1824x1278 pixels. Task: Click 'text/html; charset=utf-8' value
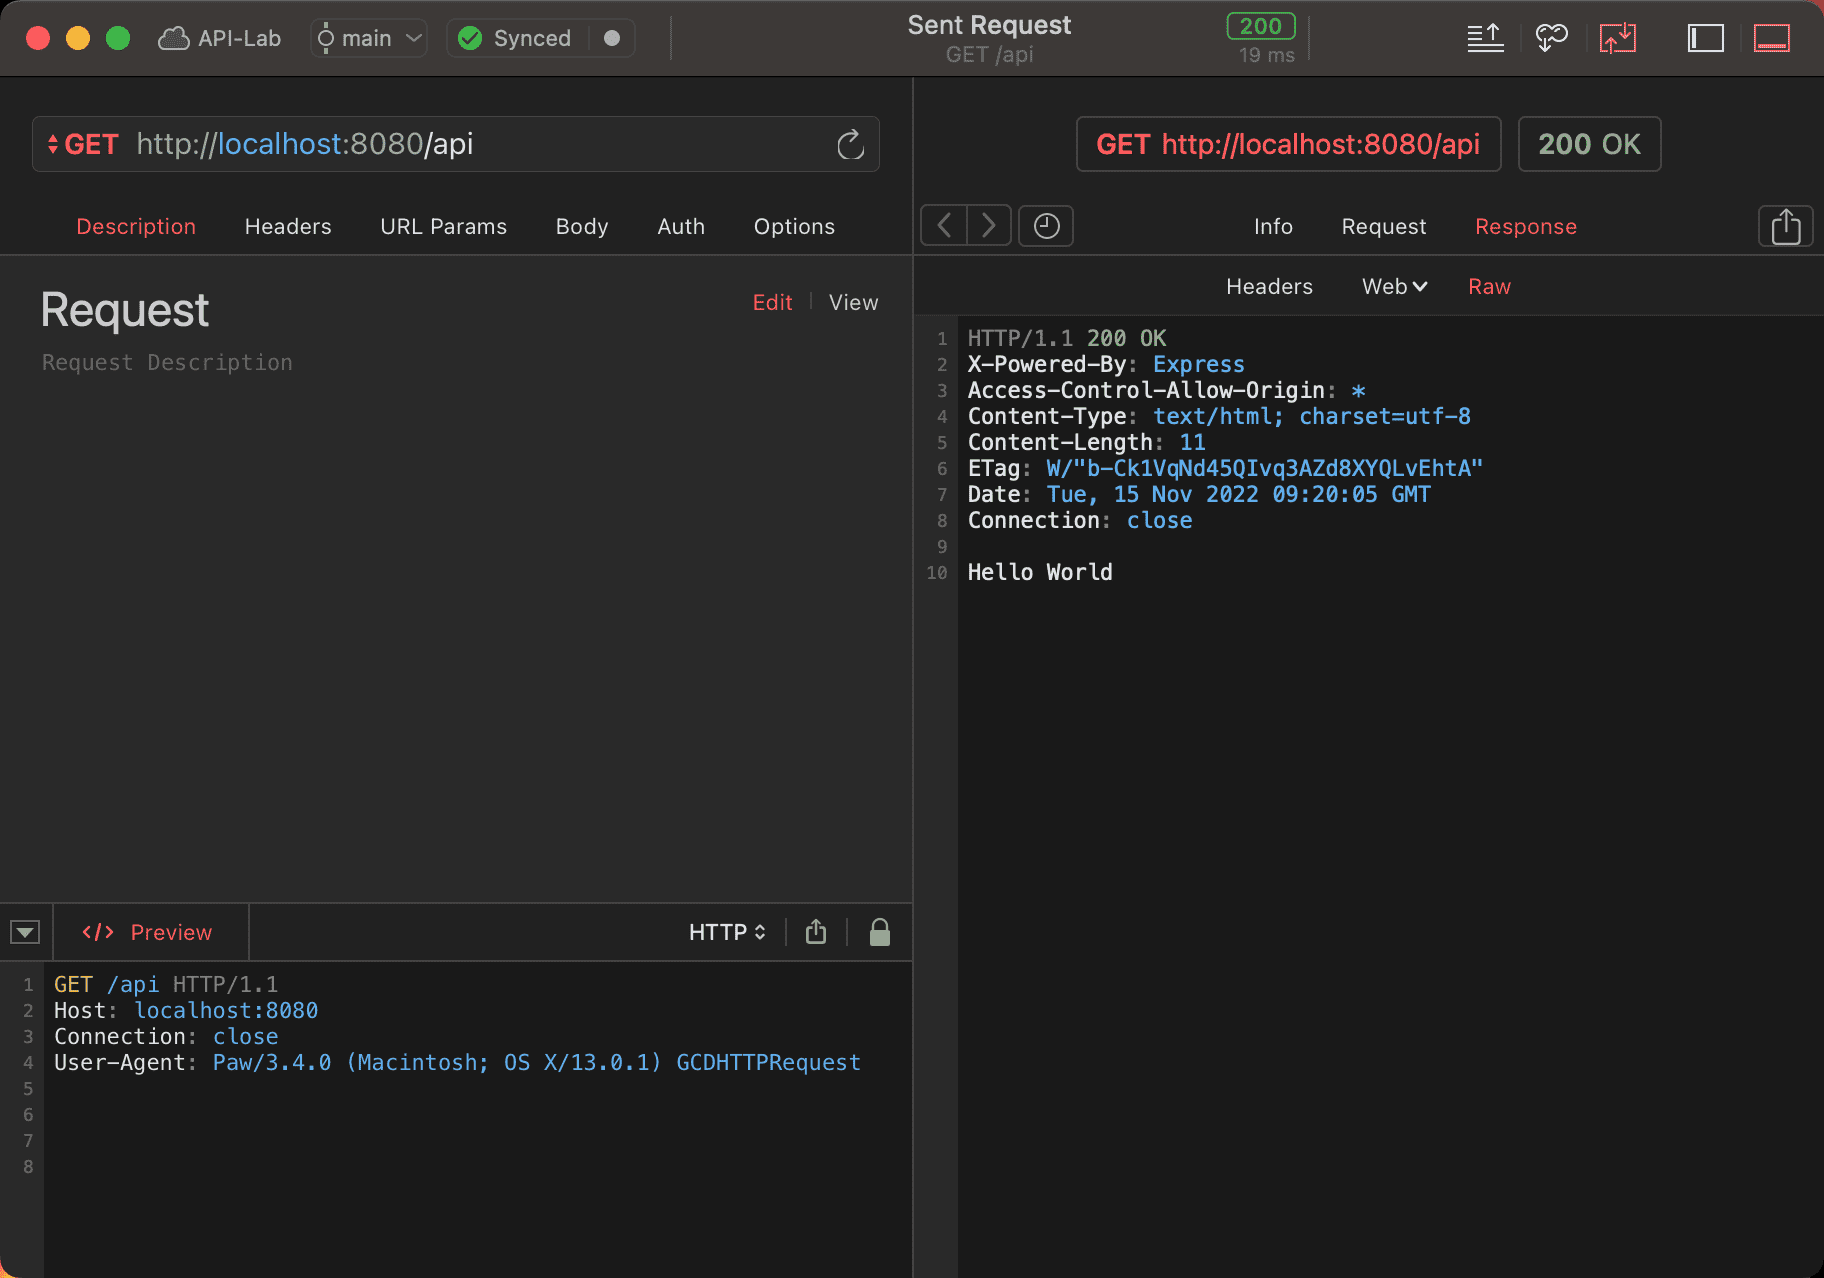(x=1312, y=416)
